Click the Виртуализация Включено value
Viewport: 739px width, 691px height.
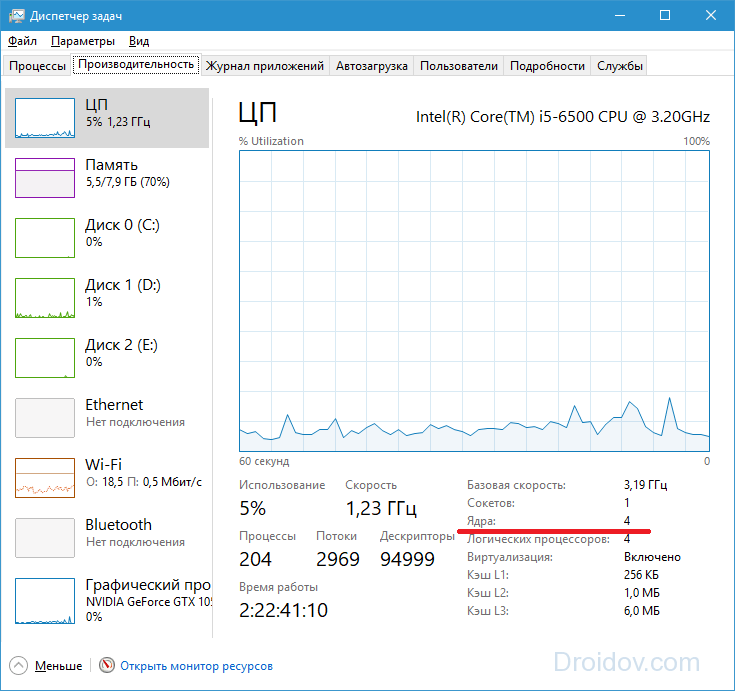(652, 557)
